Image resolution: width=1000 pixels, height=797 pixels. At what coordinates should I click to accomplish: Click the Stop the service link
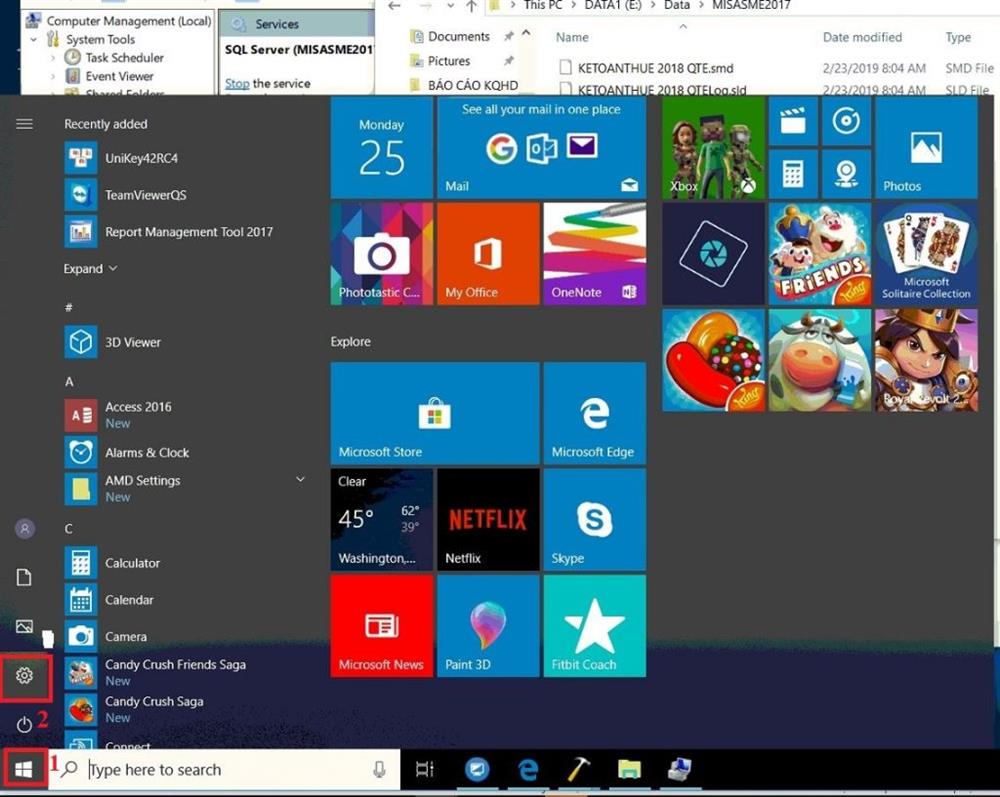[237, 84]
